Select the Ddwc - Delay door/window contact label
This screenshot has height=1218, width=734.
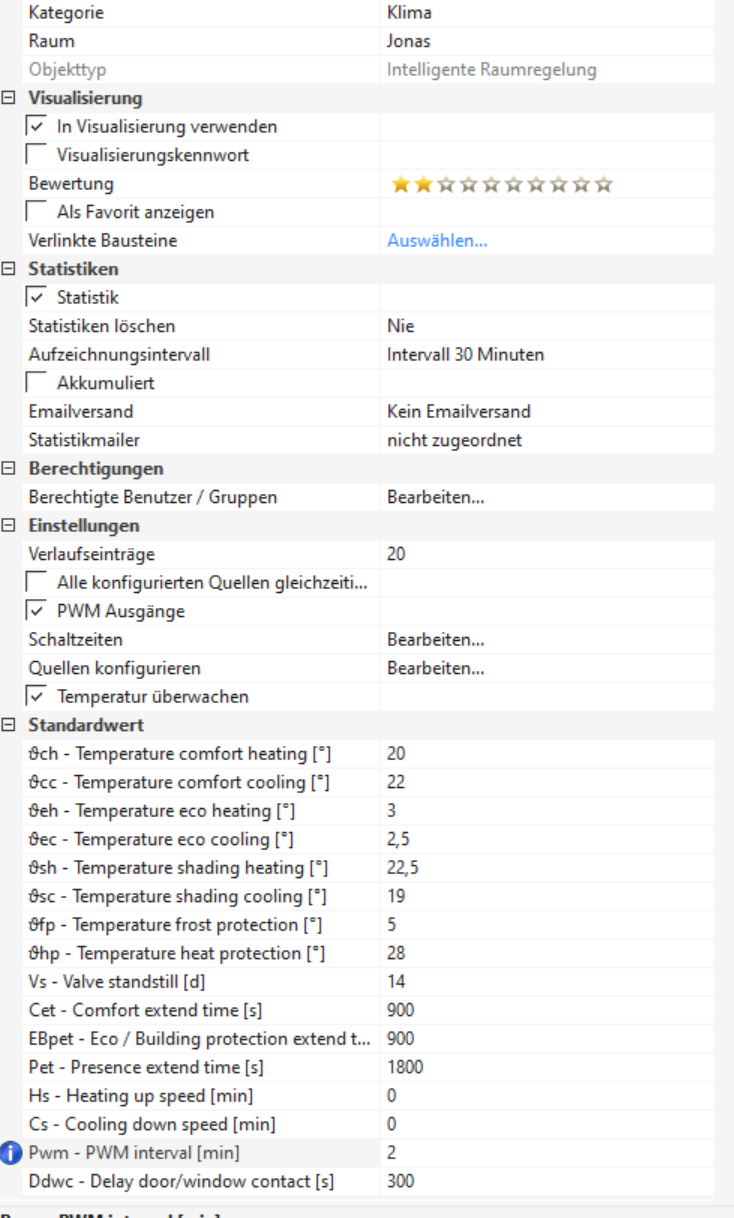click(181, 1181)
